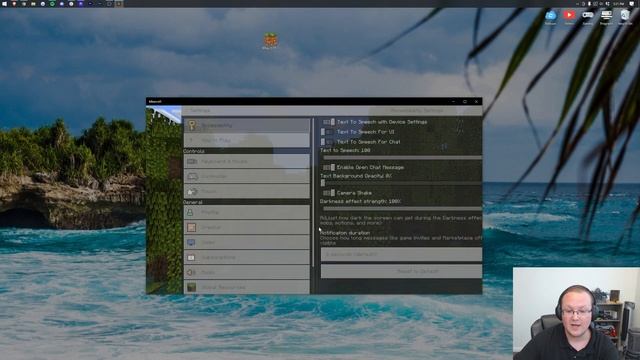640x360 pixels.
Task: Select the Accessibility key icon in sidebar
Action: coord(191,125)
